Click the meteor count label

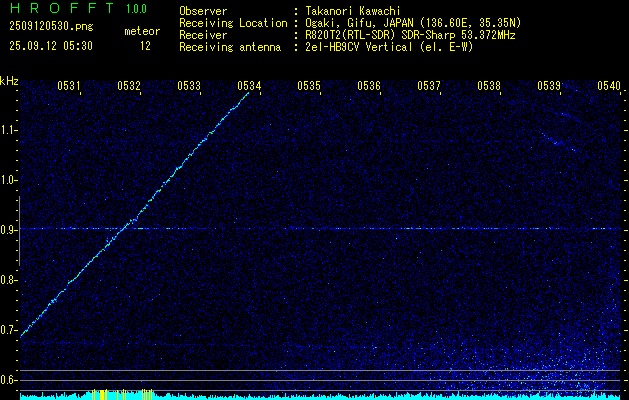(142, 31)
